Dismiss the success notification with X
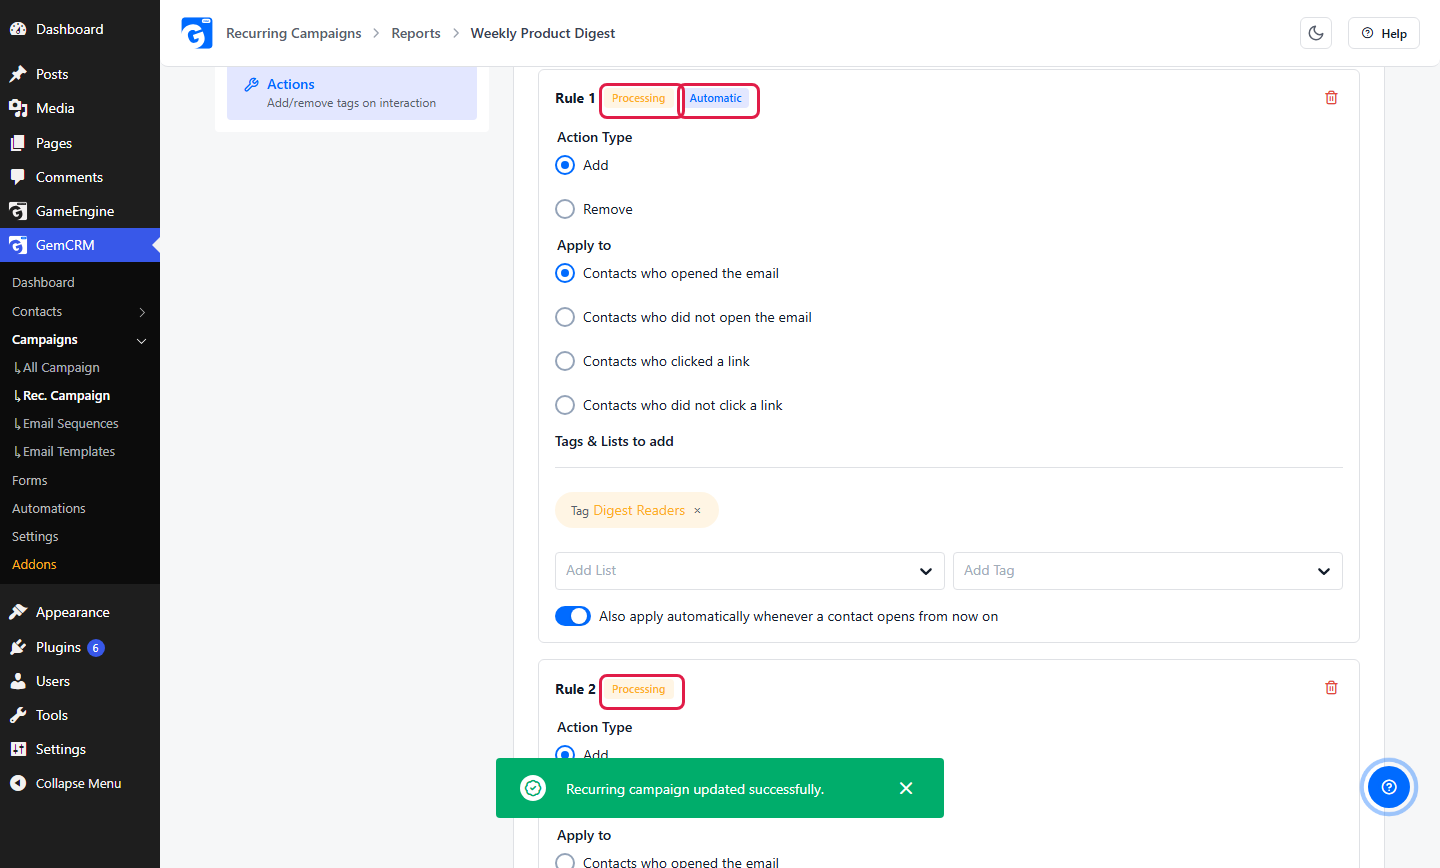This screenshot has height=868, width=1440. click(906, 788)
